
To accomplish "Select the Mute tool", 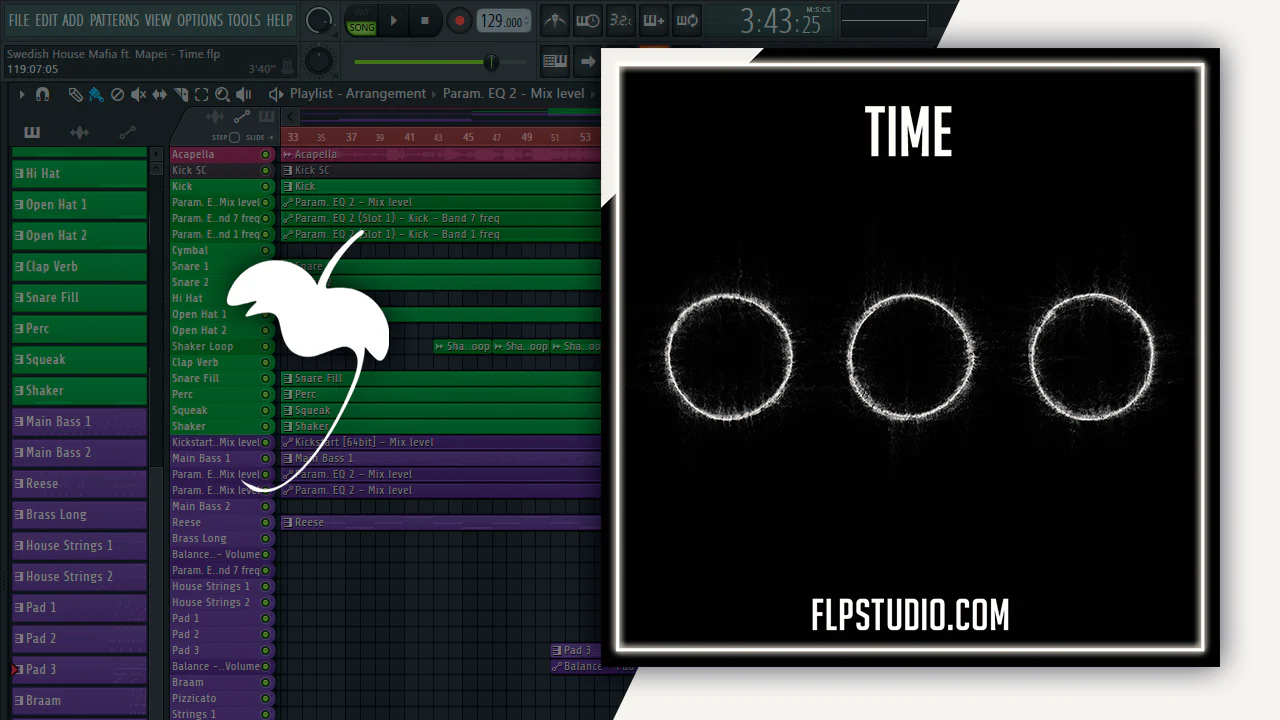I will (x=138, y=94).
